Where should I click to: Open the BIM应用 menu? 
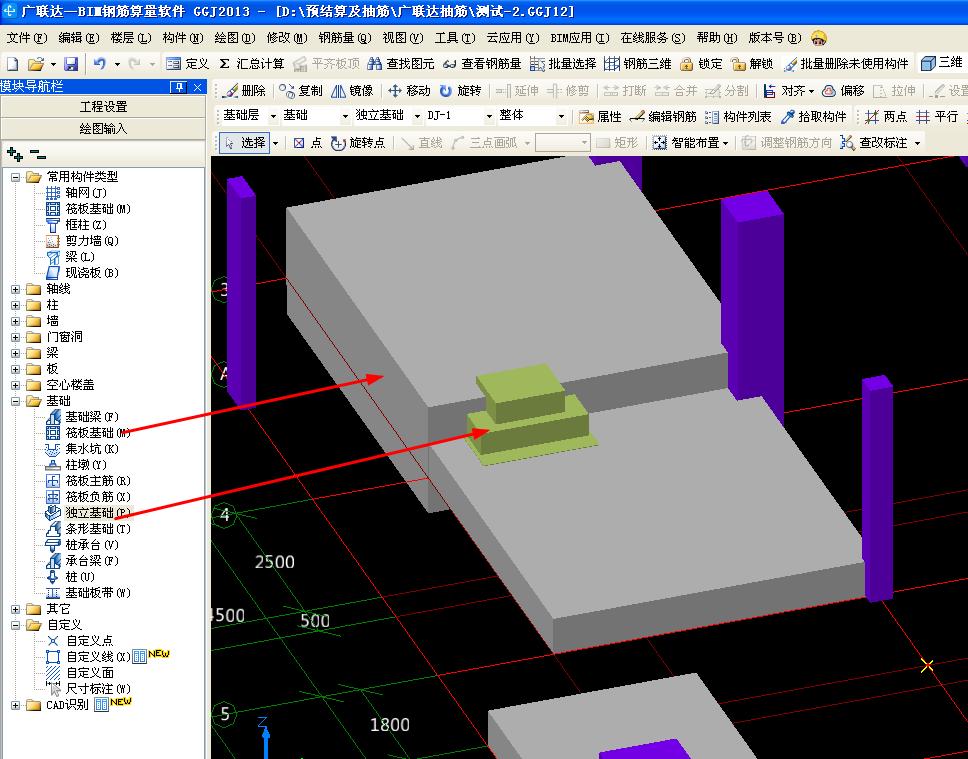click(580, 38)
